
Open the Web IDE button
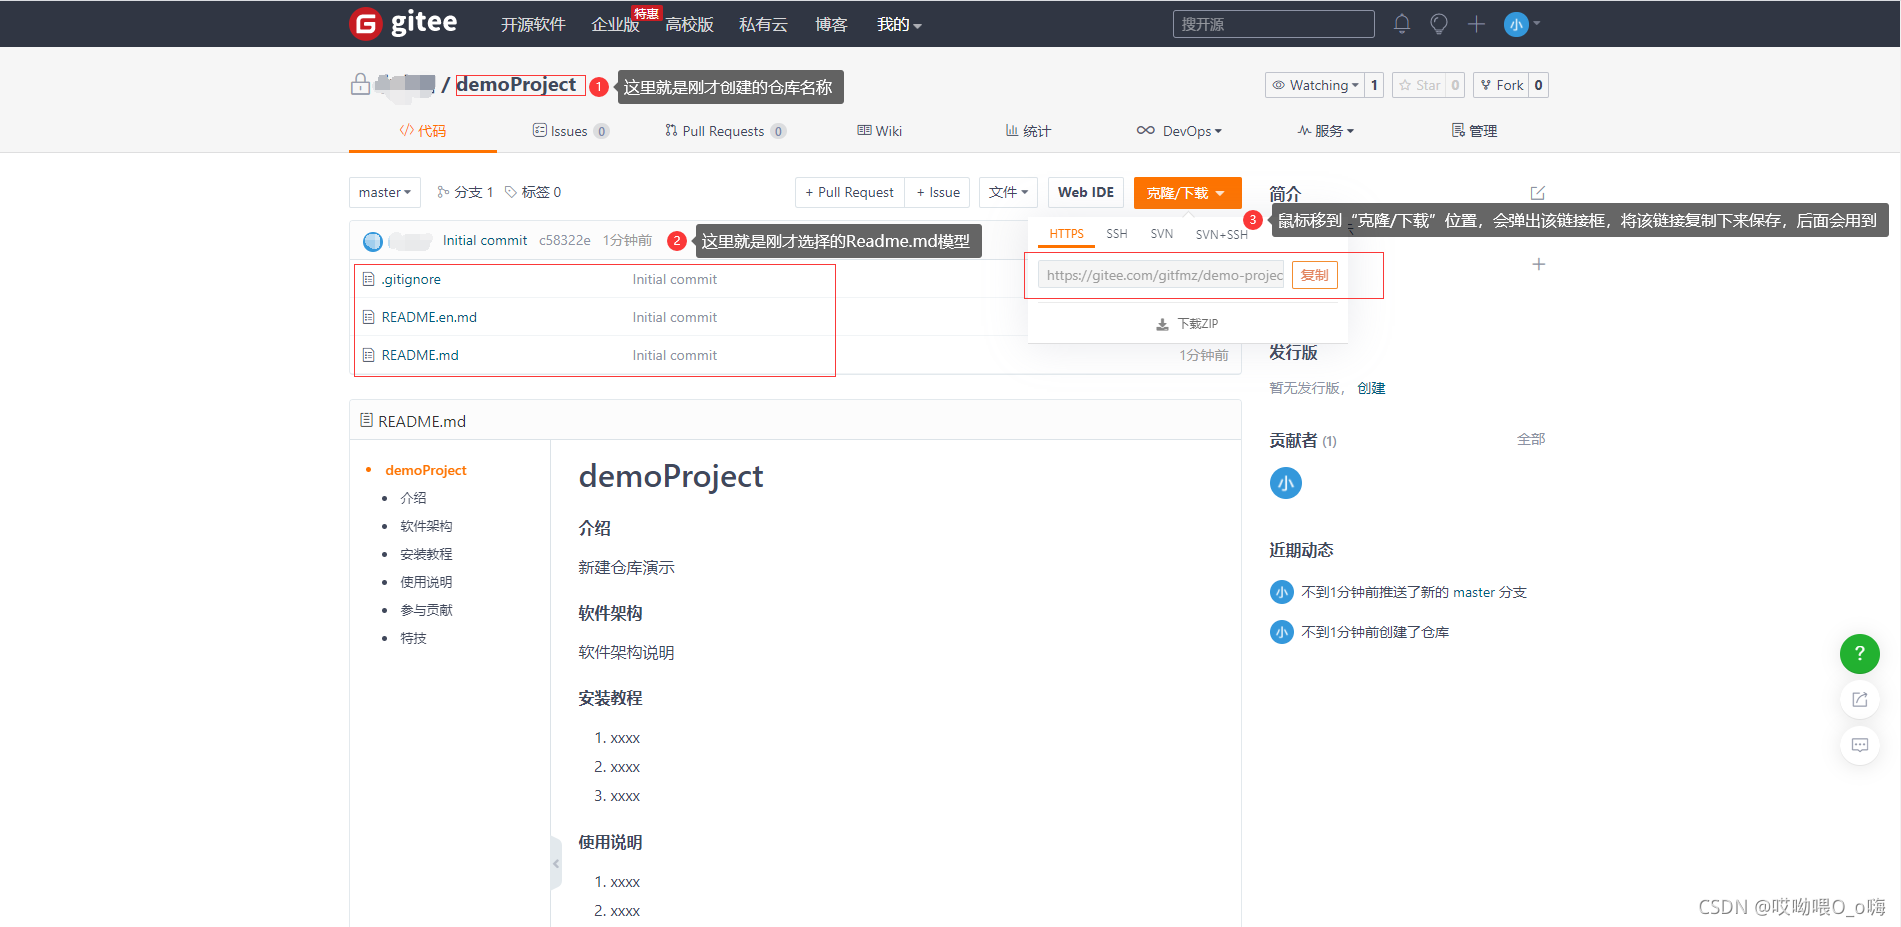(x=1086, y=192)
